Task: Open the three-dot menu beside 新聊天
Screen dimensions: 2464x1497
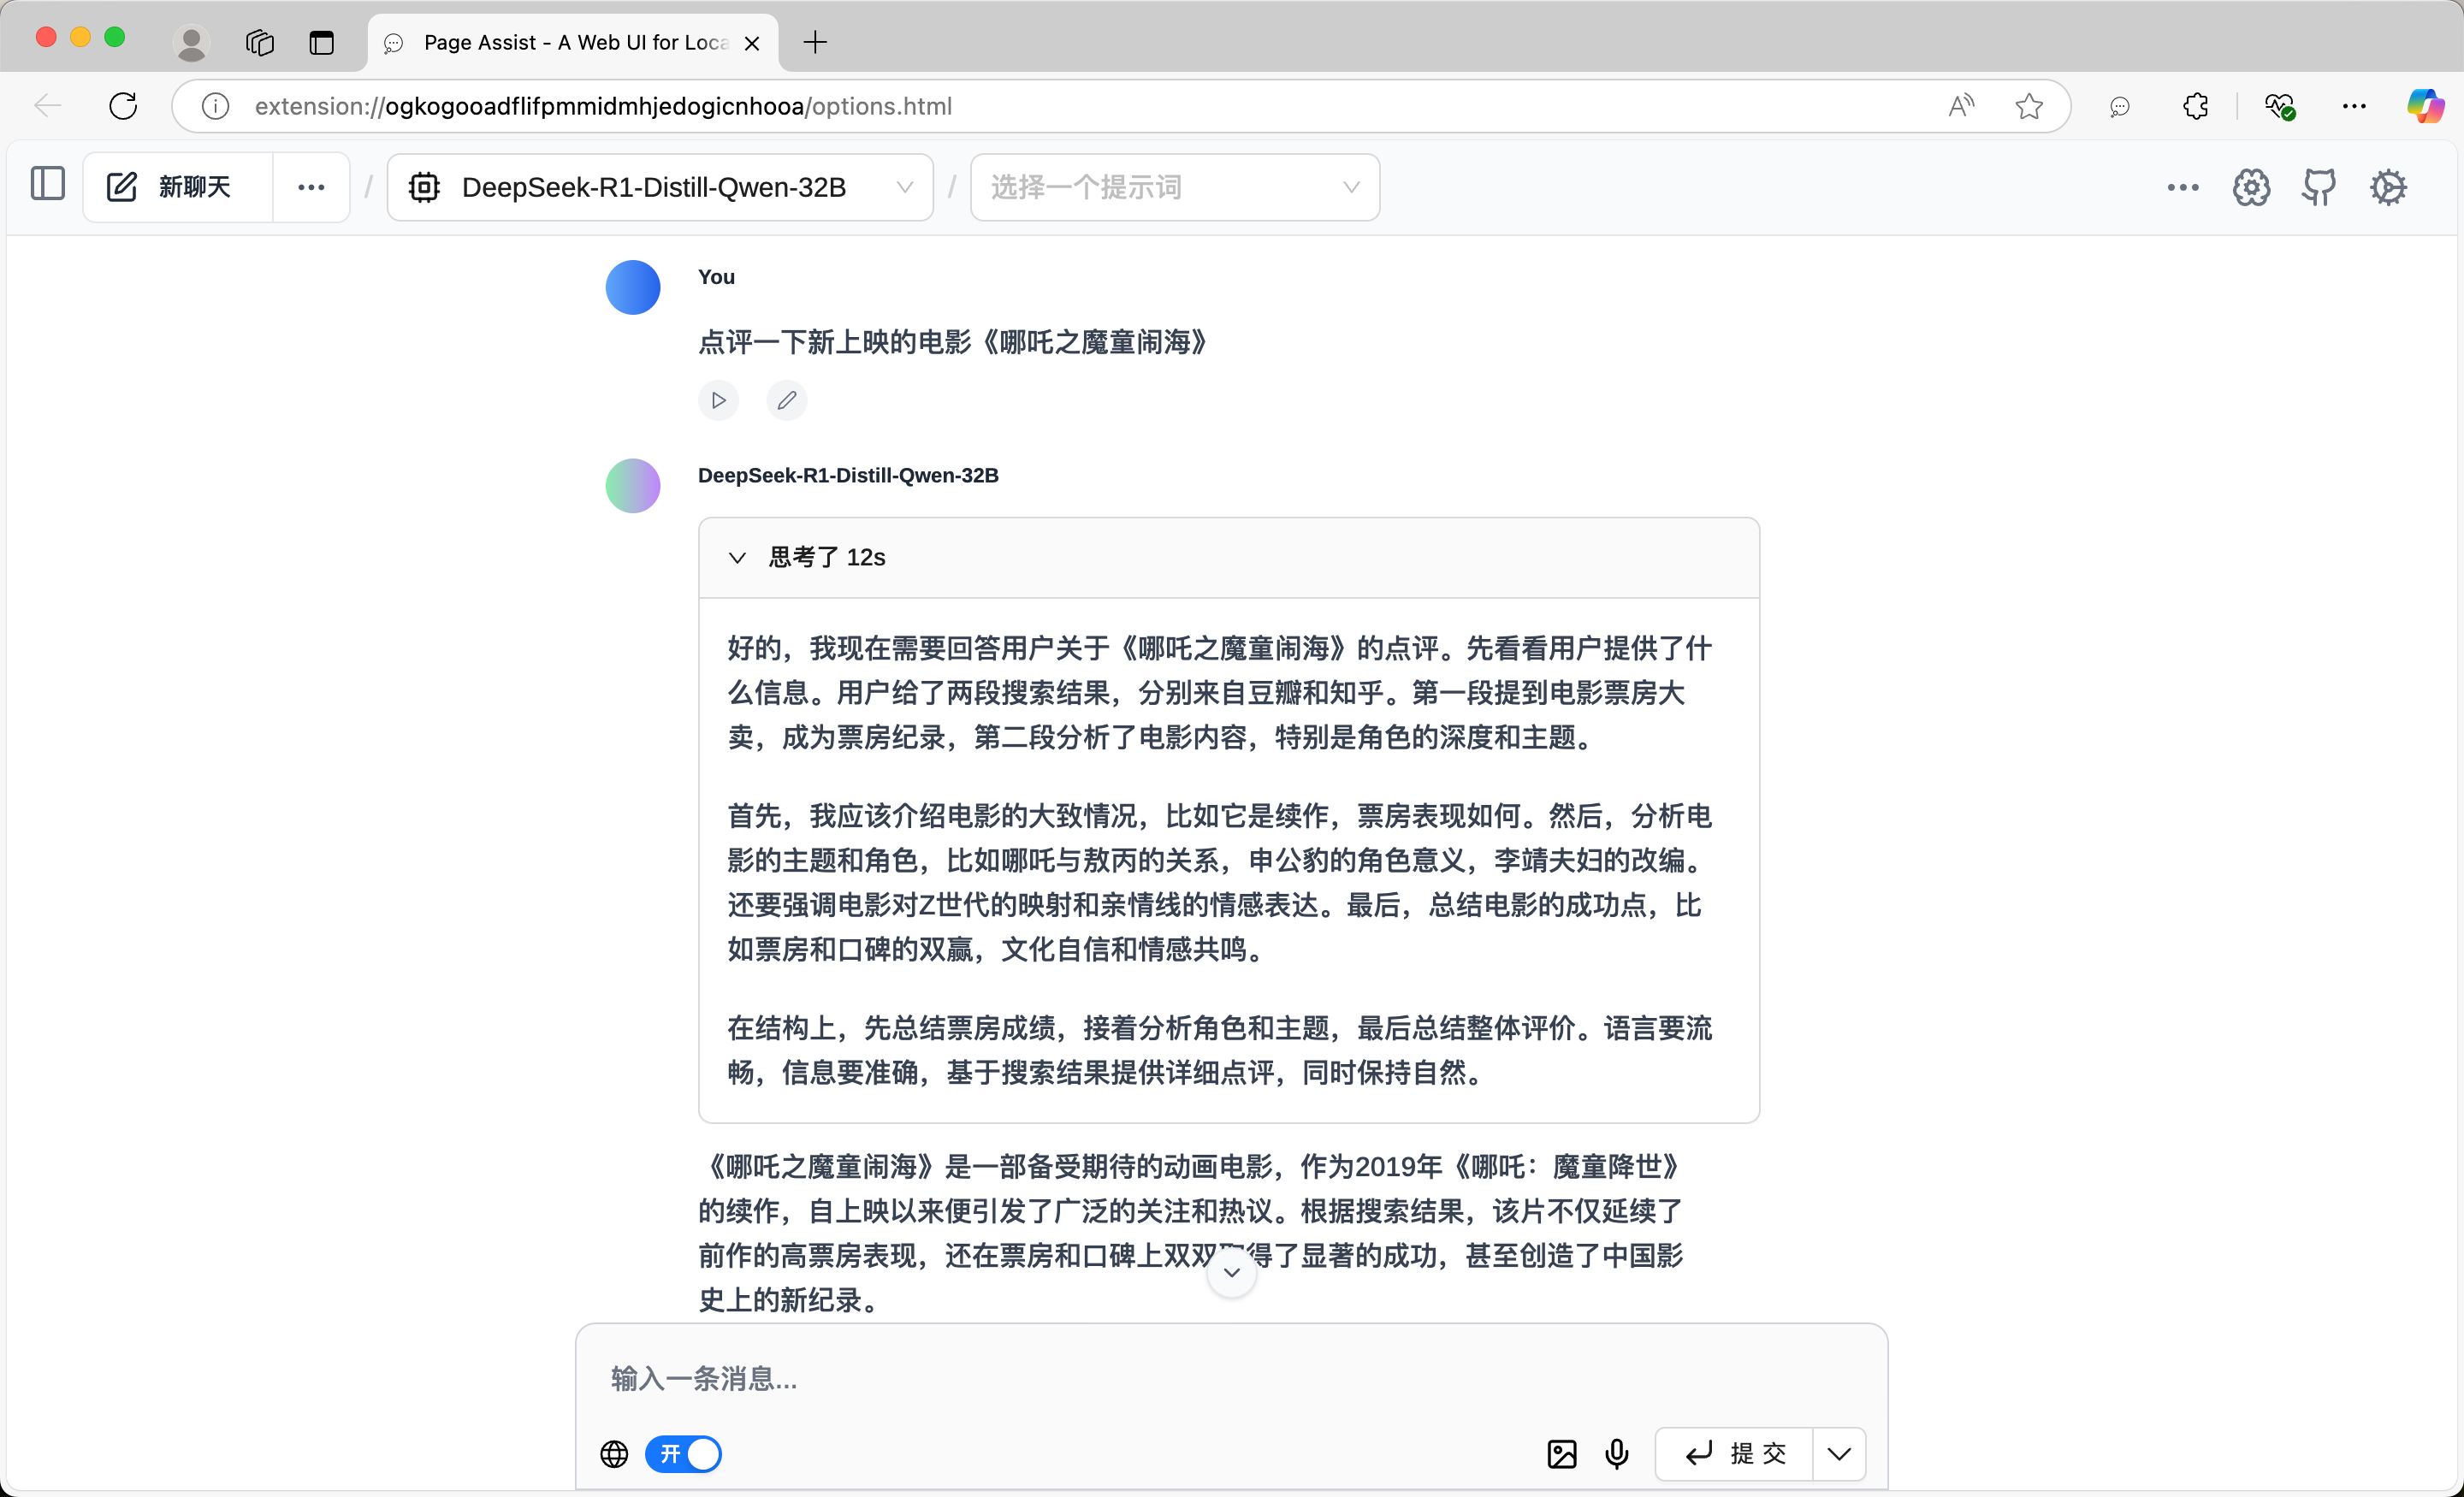Action: [311, 187]
